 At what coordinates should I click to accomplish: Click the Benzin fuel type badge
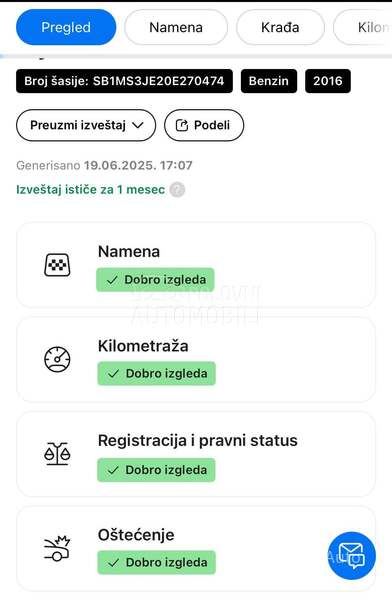pos(269,81)
